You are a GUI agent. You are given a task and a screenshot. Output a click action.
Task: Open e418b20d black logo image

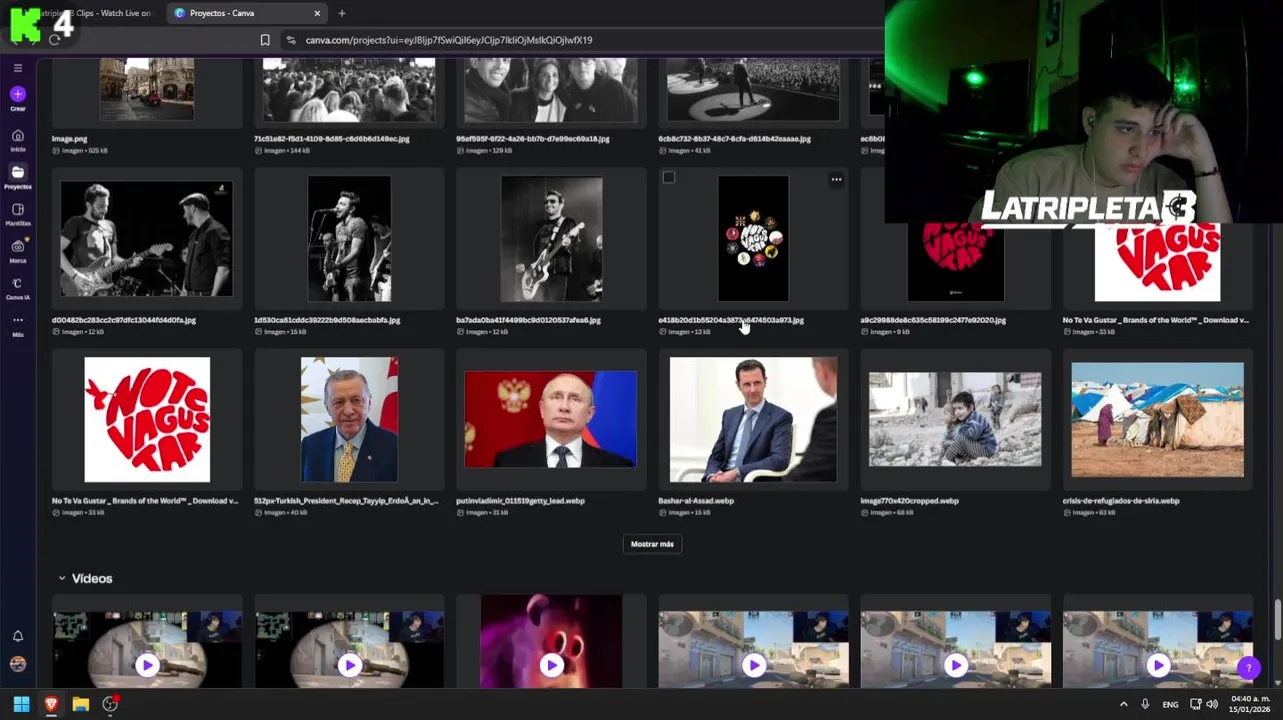(753, 239)
